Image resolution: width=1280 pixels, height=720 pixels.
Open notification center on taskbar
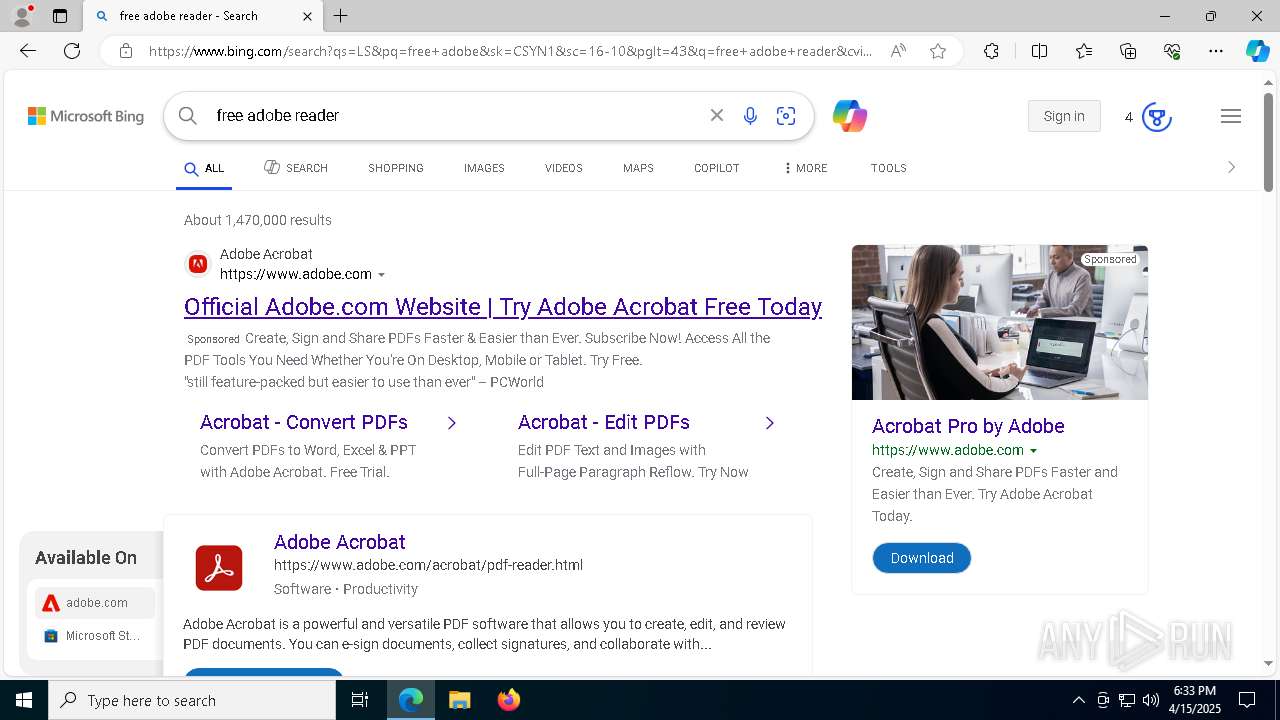1247,700
